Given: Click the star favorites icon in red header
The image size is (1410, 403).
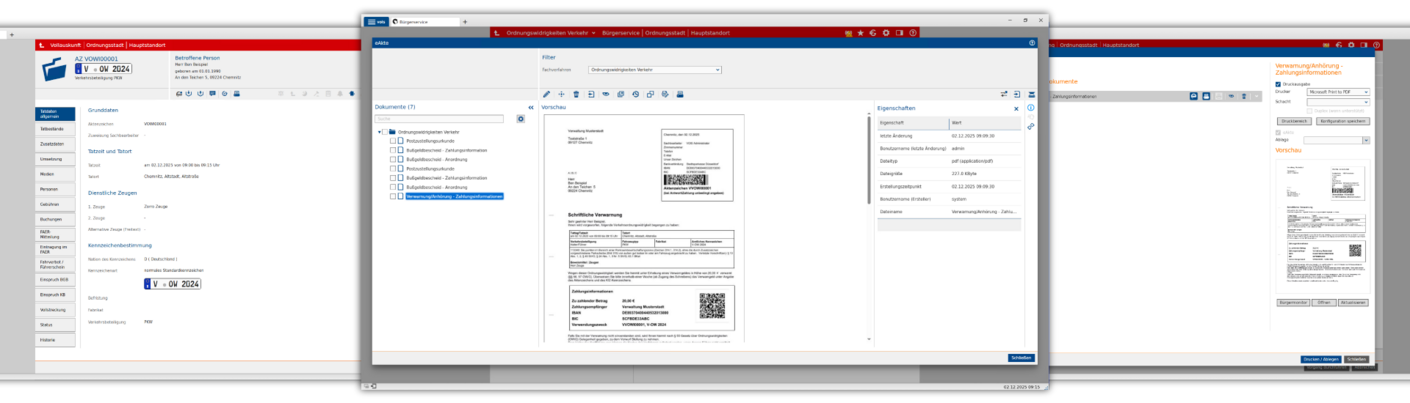Looking at the screenshot, I should (x=860, y=33).
